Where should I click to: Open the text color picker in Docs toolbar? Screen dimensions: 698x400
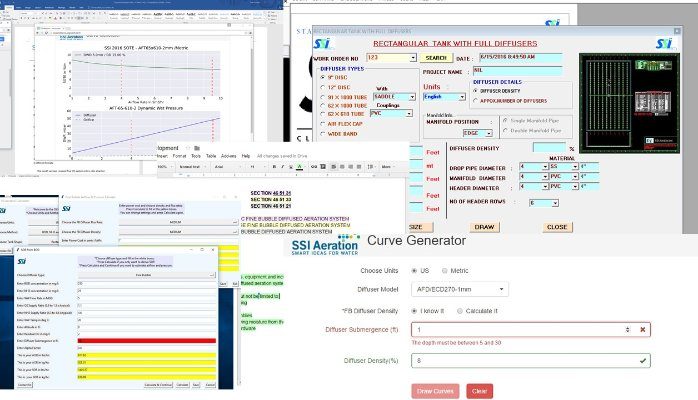pos(300,167)
